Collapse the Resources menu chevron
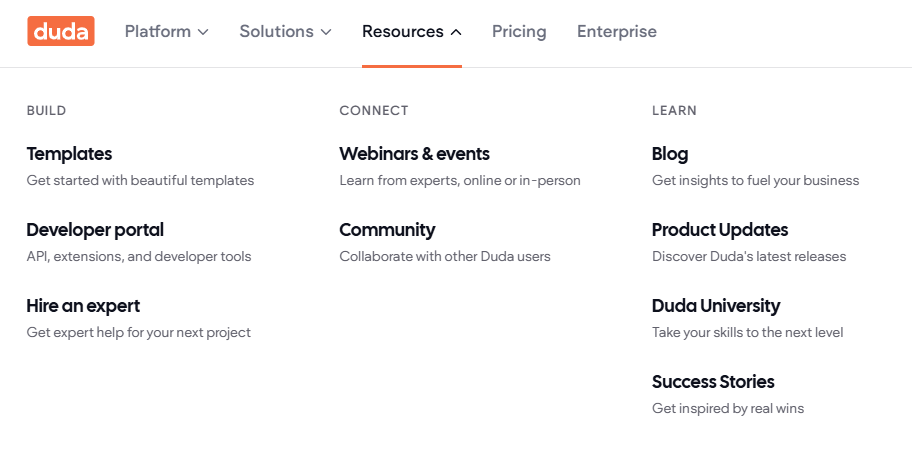The height and width of the screenshot is (471, 912). 457,32
